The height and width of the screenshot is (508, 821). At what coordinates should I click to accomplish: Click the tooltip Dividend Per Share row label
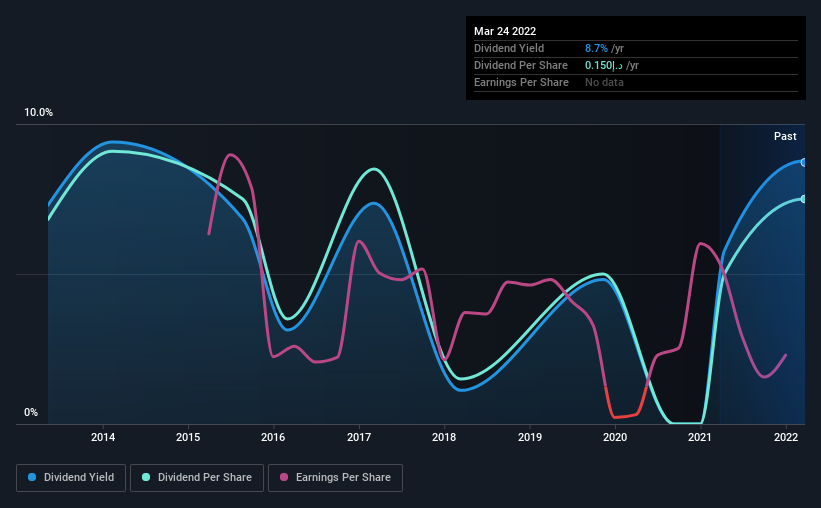click(x=520, y=65)
